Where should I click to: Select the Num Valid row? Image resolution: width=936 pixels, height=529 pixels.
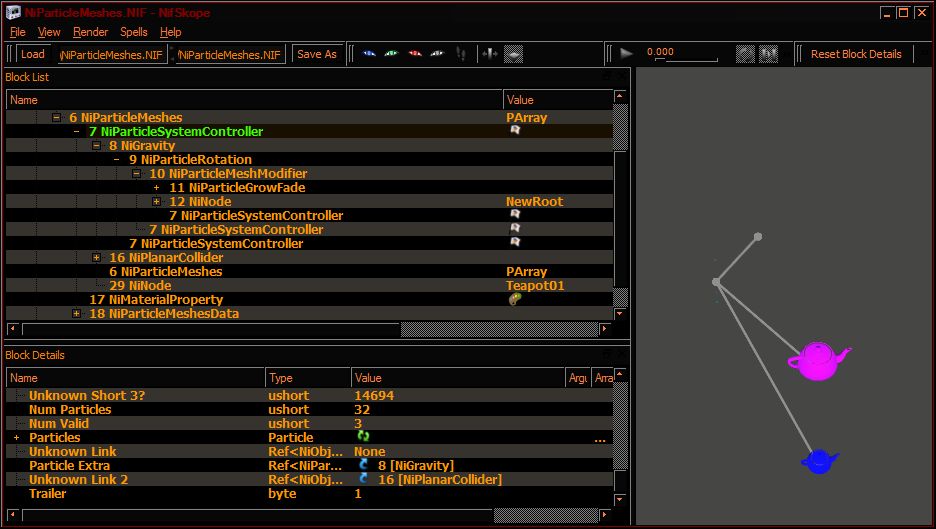[309, 423]
